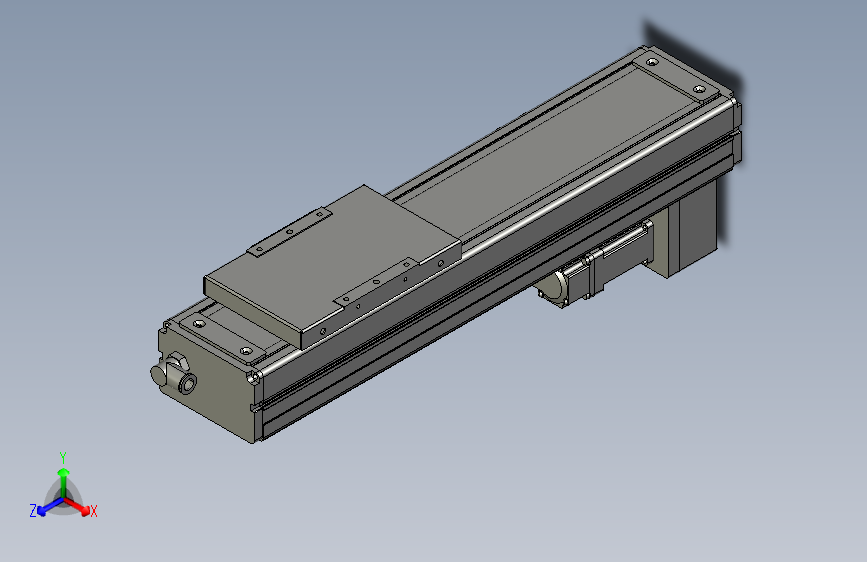Select the round fitting on the front end cap
Viewport: 867px width, 562px height.
point(173,371)
